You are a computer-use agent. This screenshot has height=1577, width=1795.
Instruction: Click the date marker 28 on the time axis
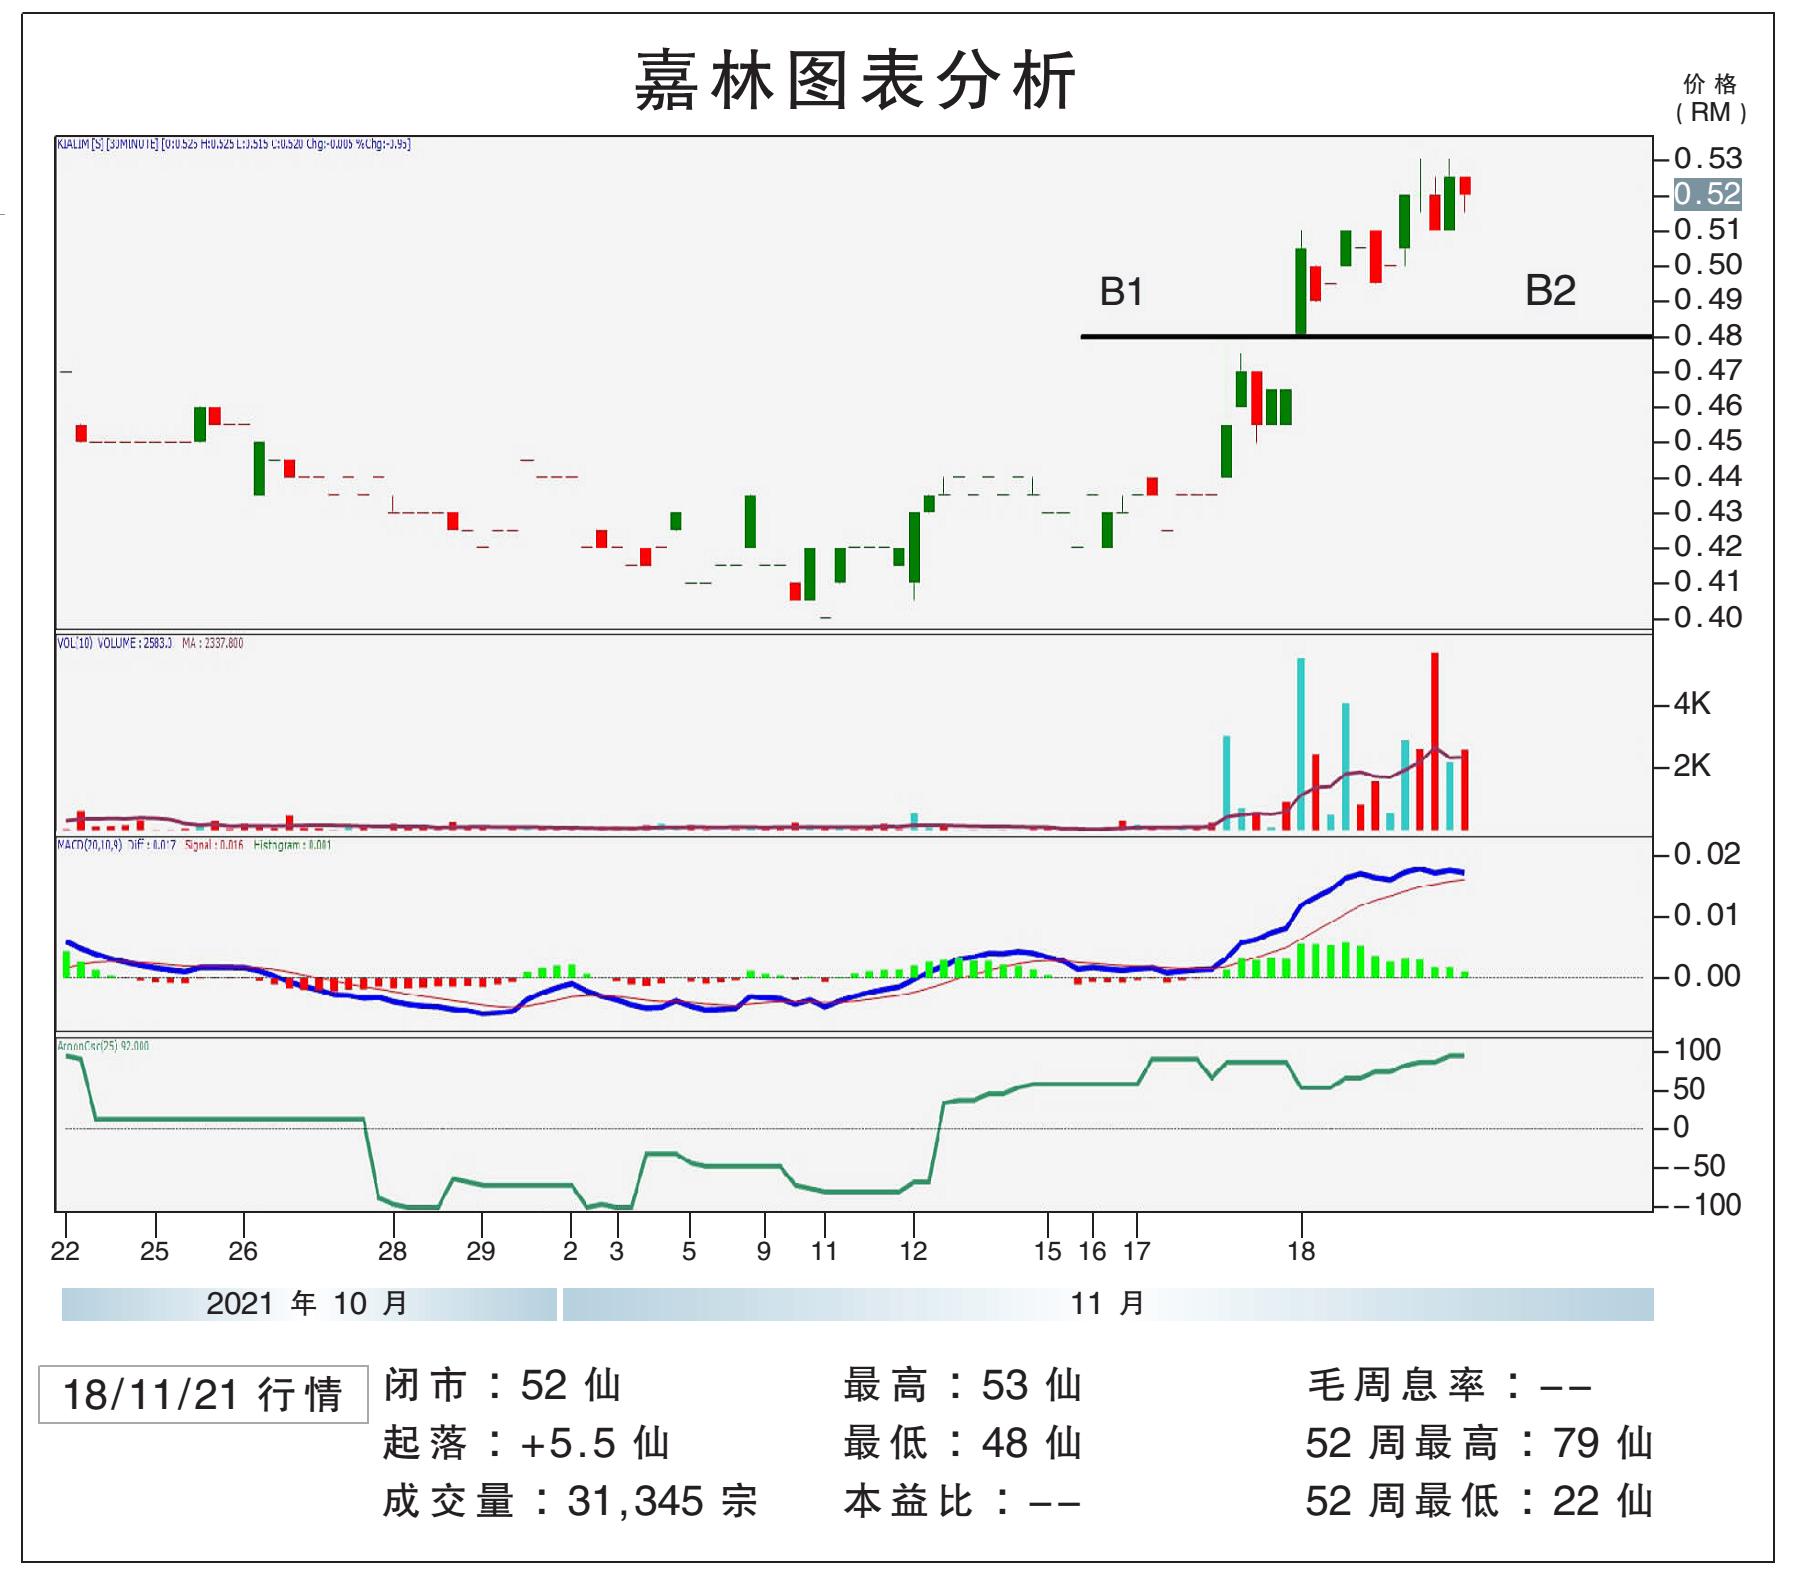pyautogui.click(x=392, y=1250)
